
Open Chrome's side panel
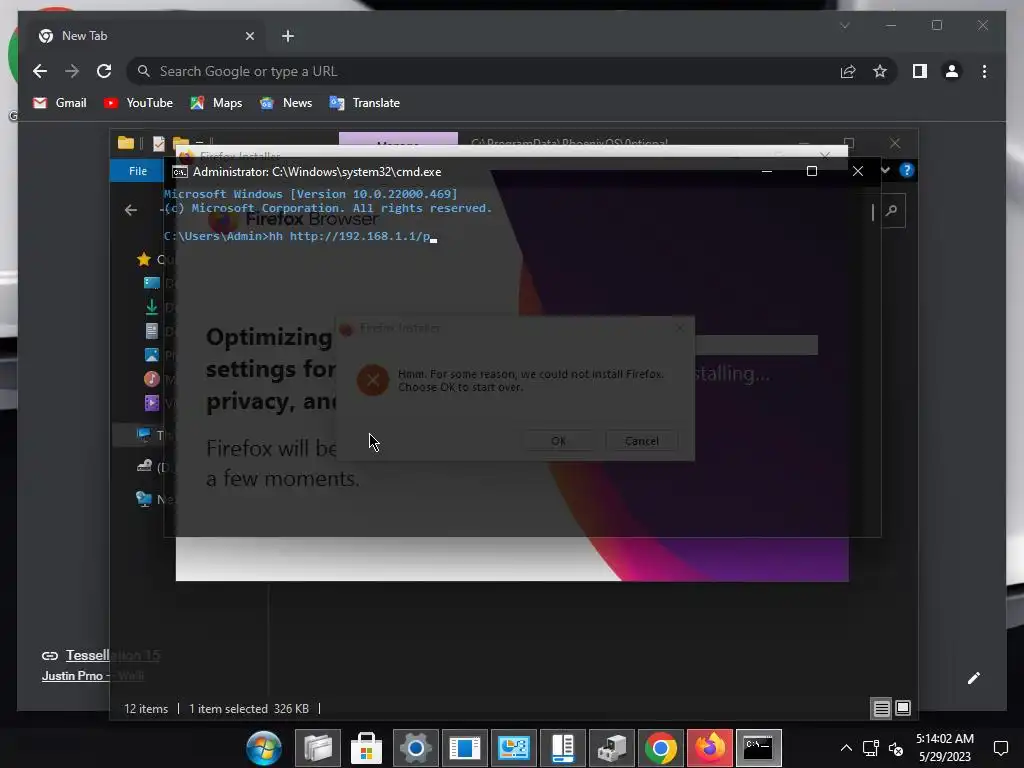[x=920, y=71]
